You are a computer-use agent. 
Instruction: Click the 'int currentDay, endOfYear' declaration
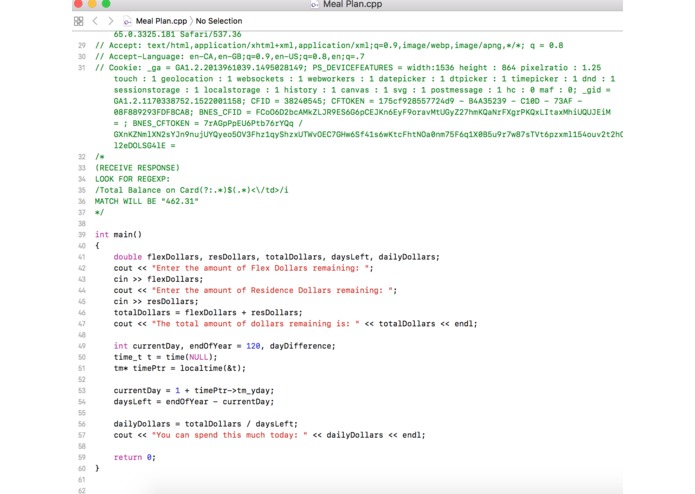pos(225,346)
